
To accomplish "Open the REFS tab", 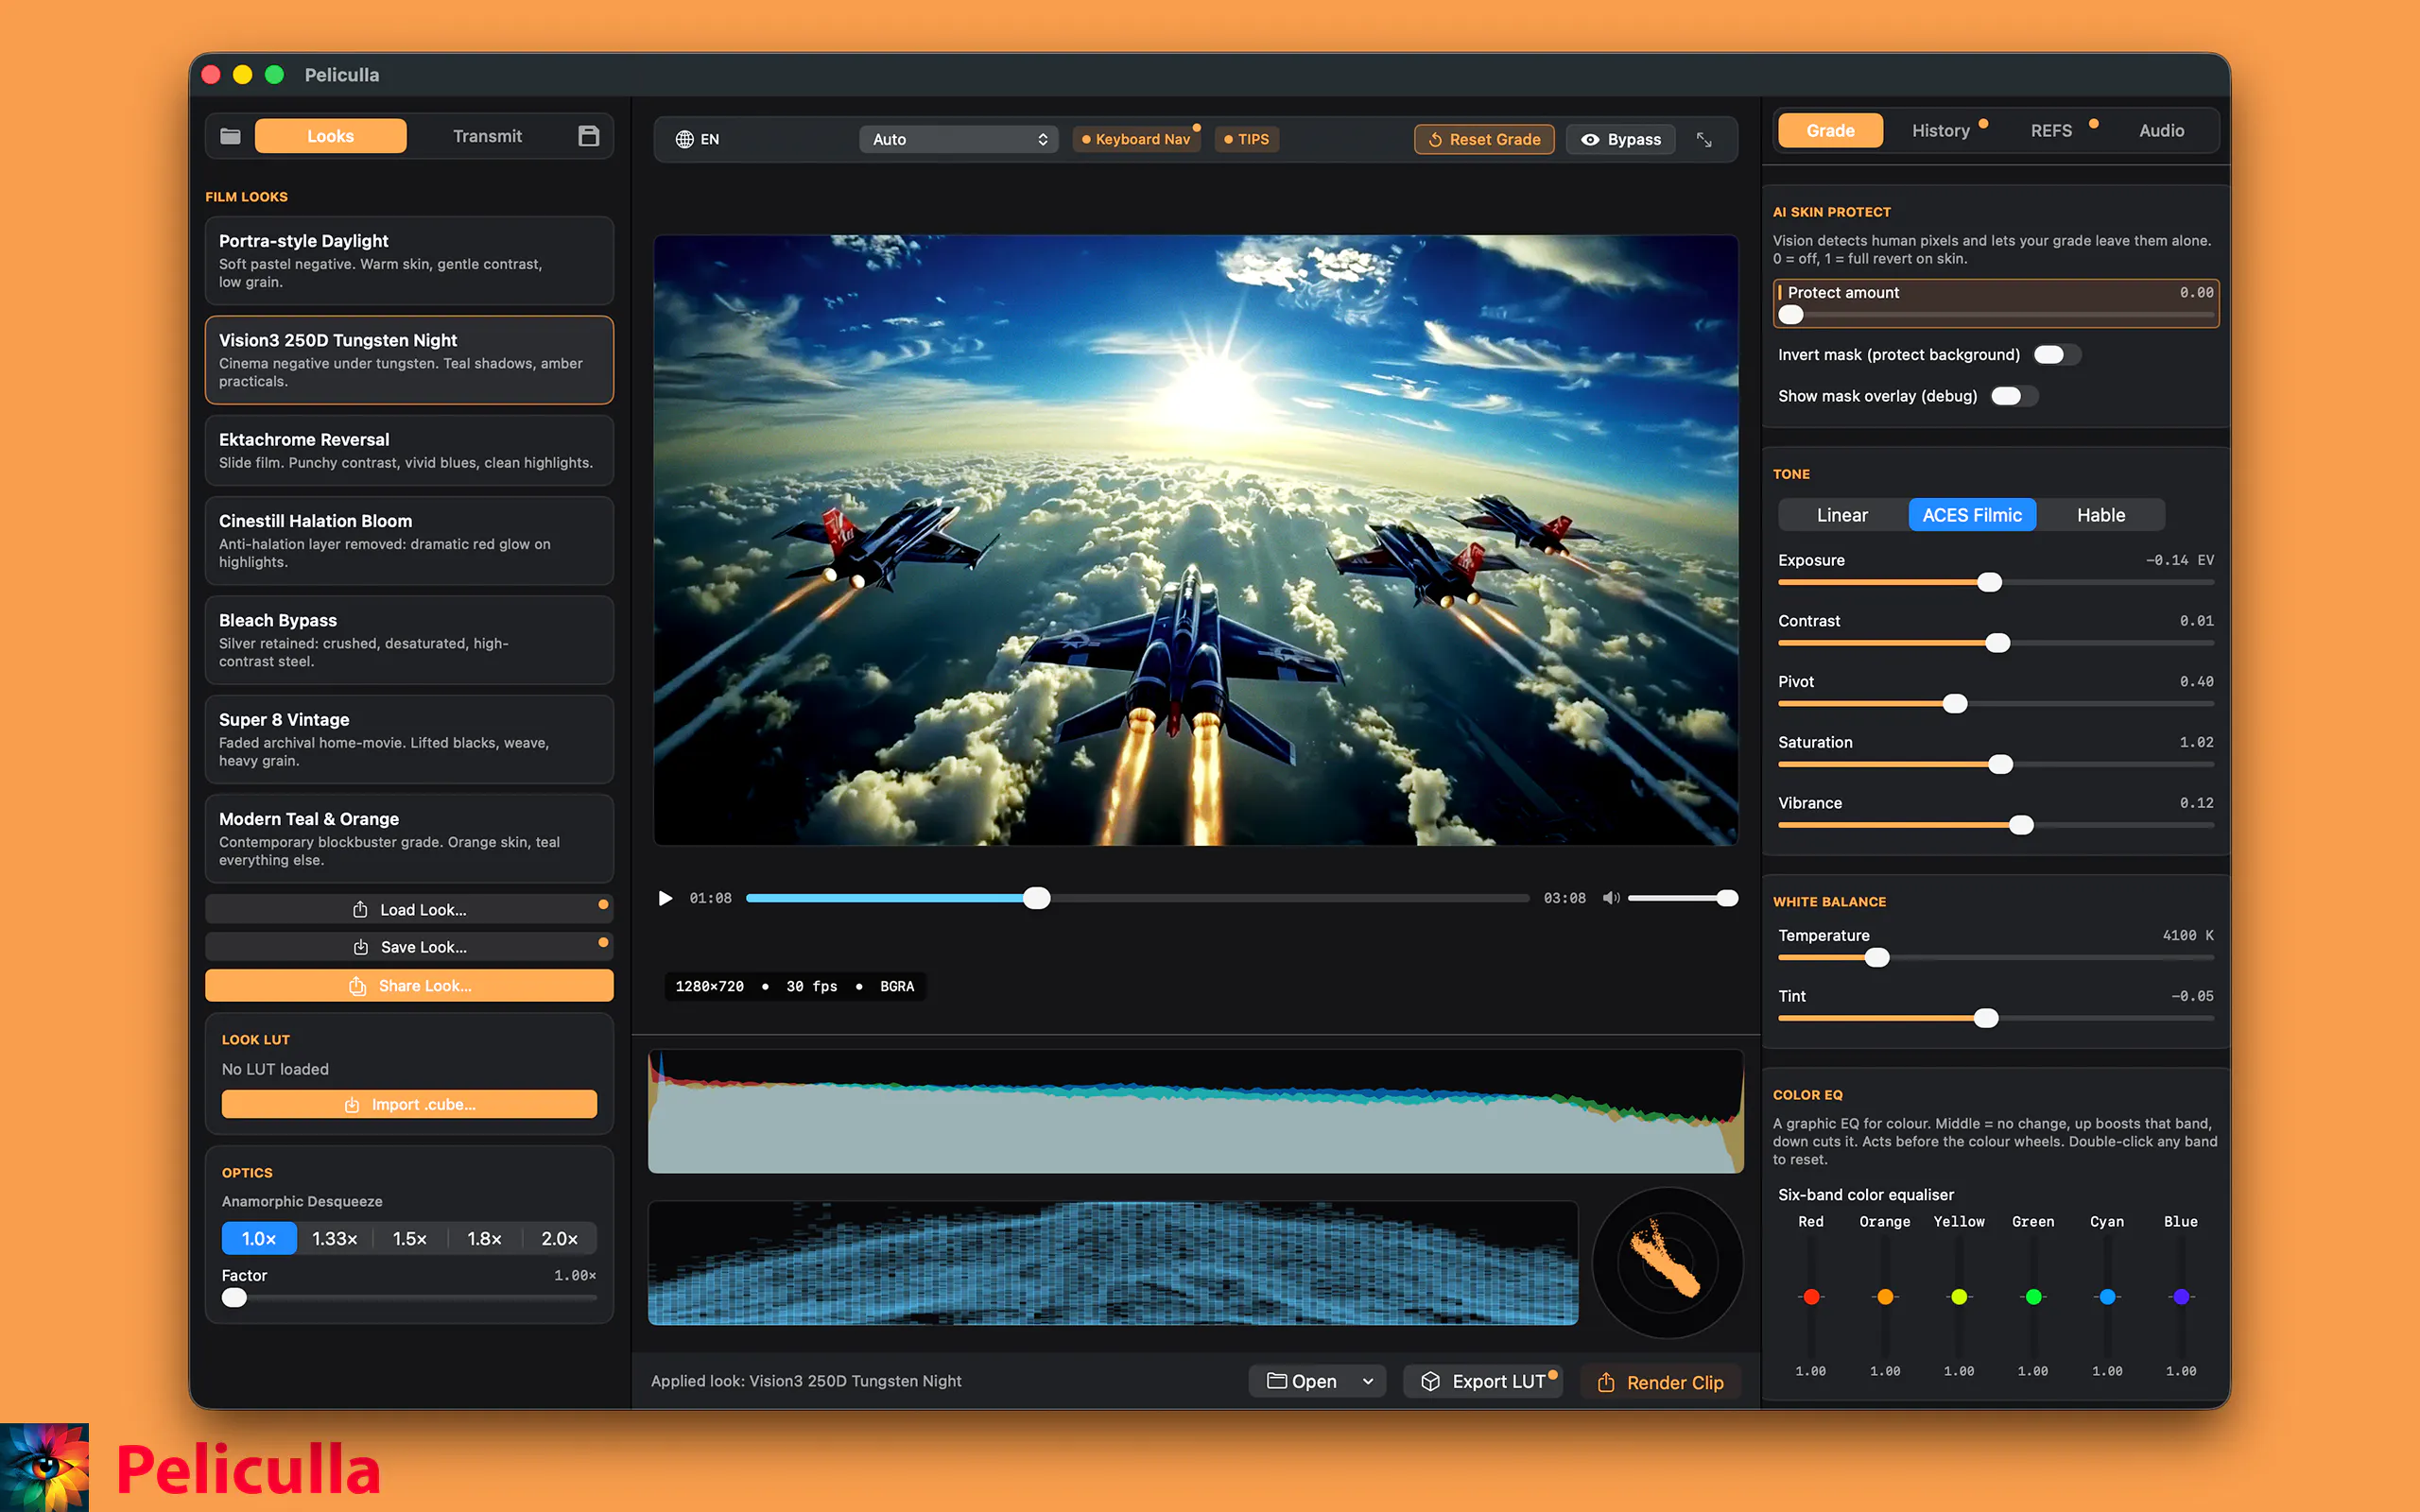I will [2051, 130].
